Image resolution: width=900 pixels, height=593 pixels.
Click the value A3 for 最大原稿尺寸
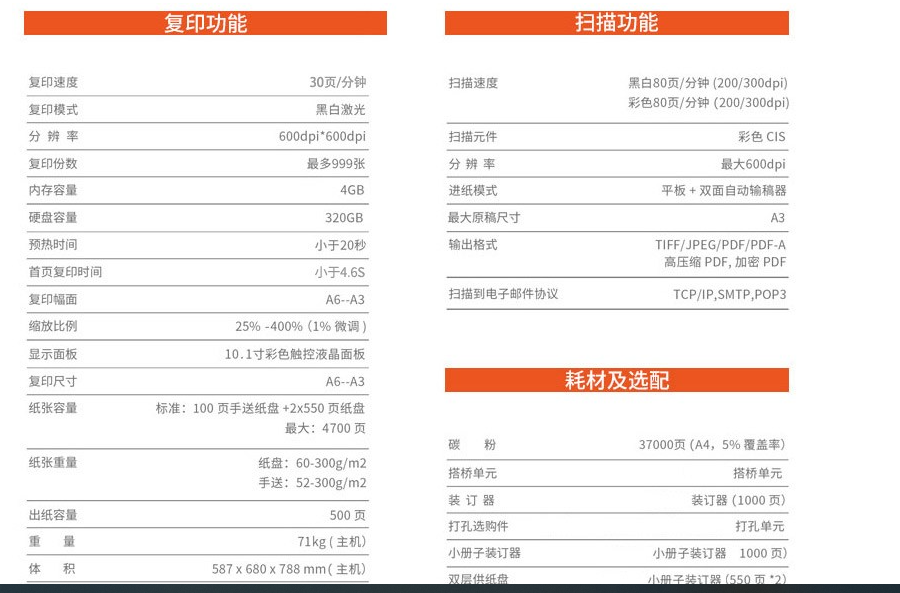tap(778, 218)
